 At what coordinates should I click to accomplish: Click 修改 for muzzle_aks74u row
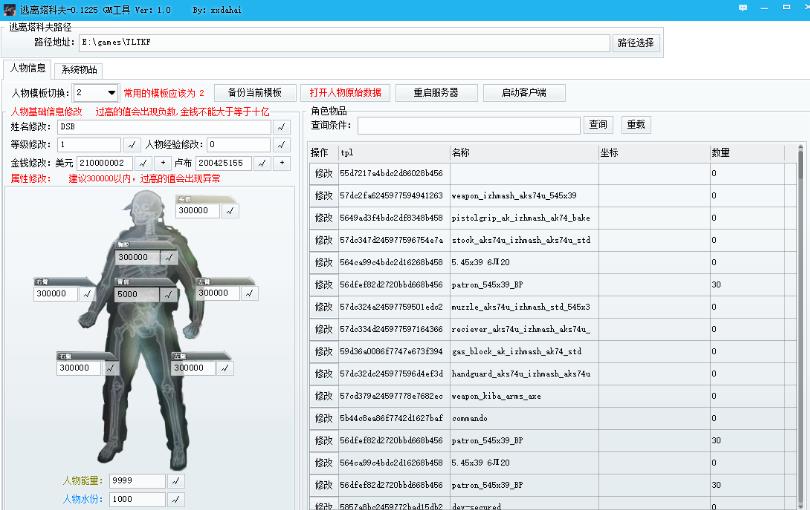point(323,307)
